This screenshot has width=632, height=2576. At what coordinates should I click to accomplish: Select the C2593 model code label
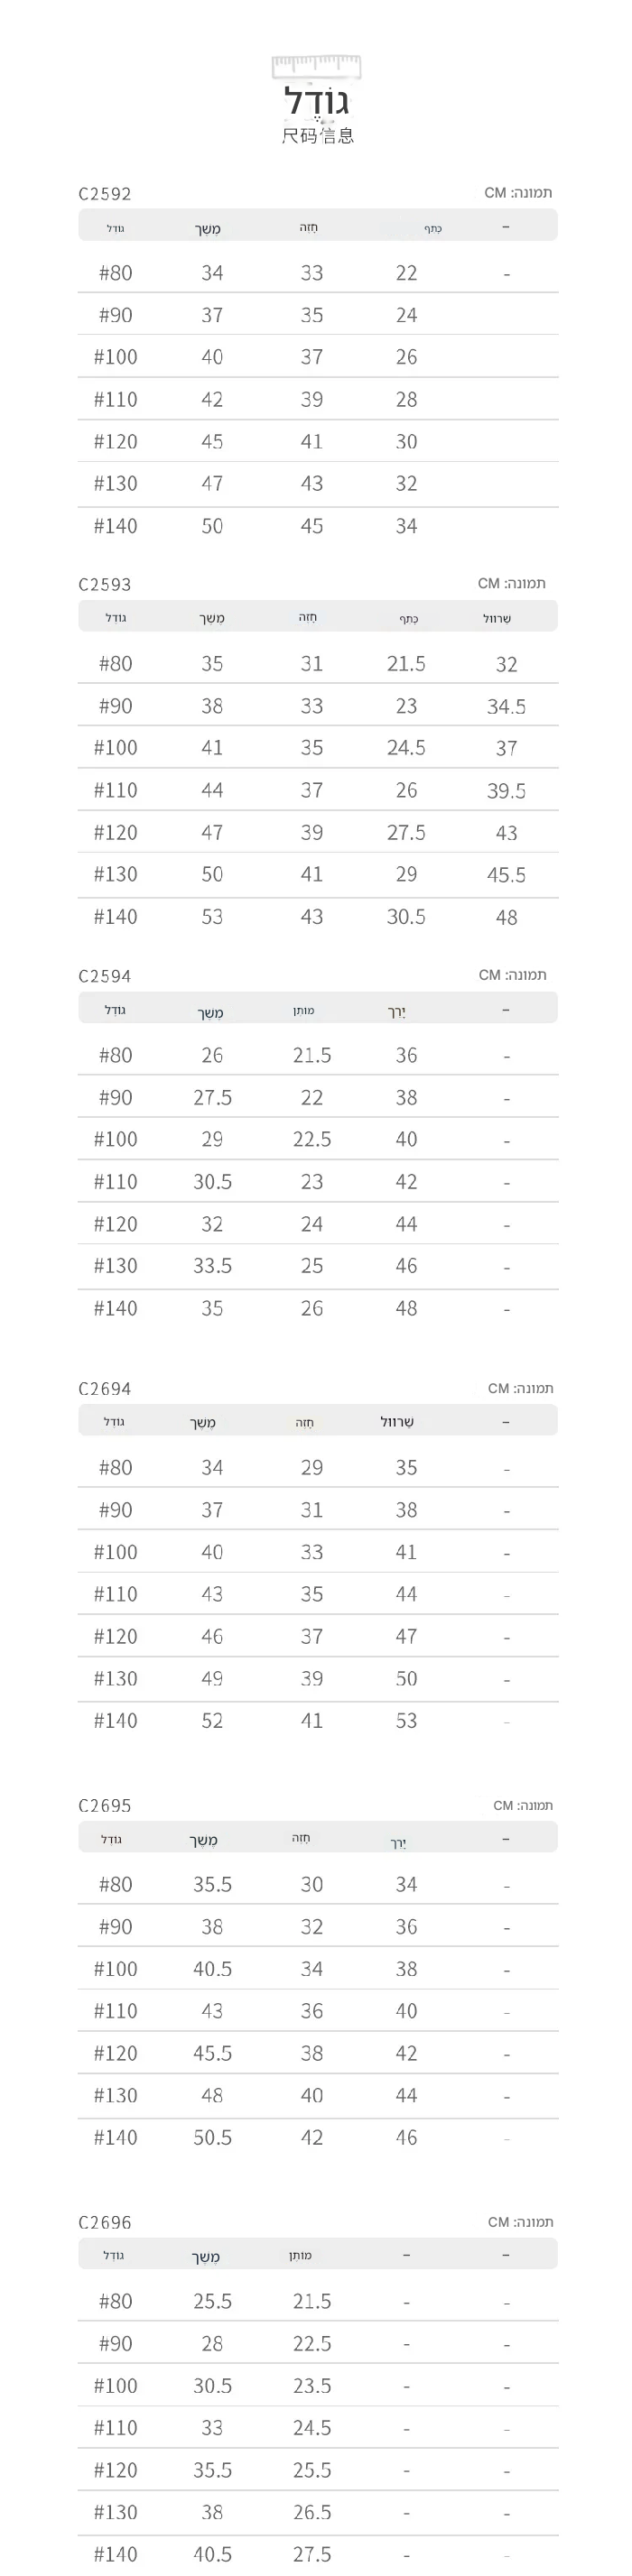pos(105,584)
